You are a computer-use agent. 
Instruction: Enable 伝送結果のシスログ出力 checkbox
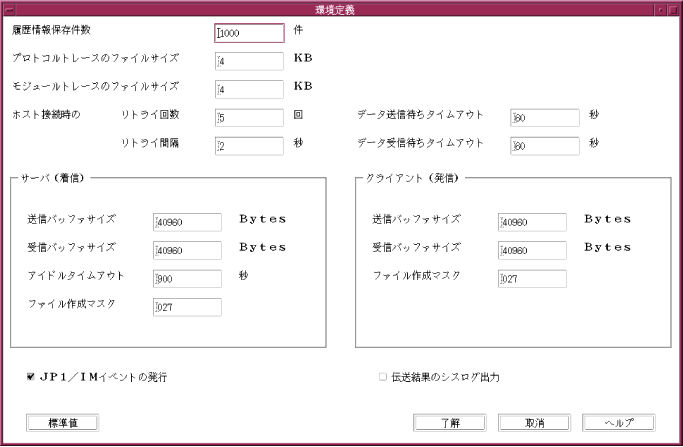382,377
